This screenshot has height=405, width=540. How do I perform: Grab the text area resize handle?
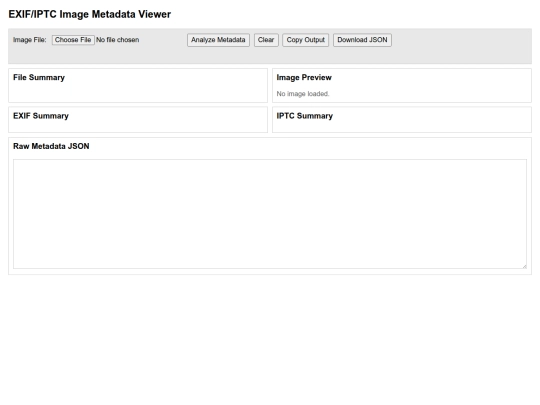[x=524, y=266]
